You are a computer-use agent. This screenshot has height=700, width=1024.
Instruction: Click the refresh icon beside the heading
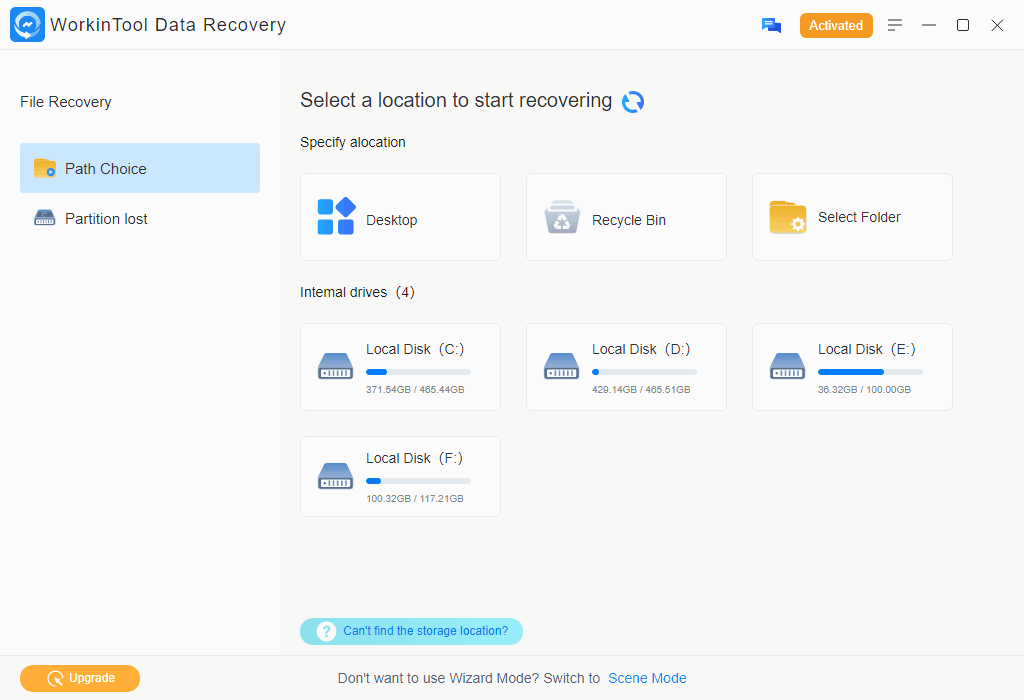click(x=633, y=101)
